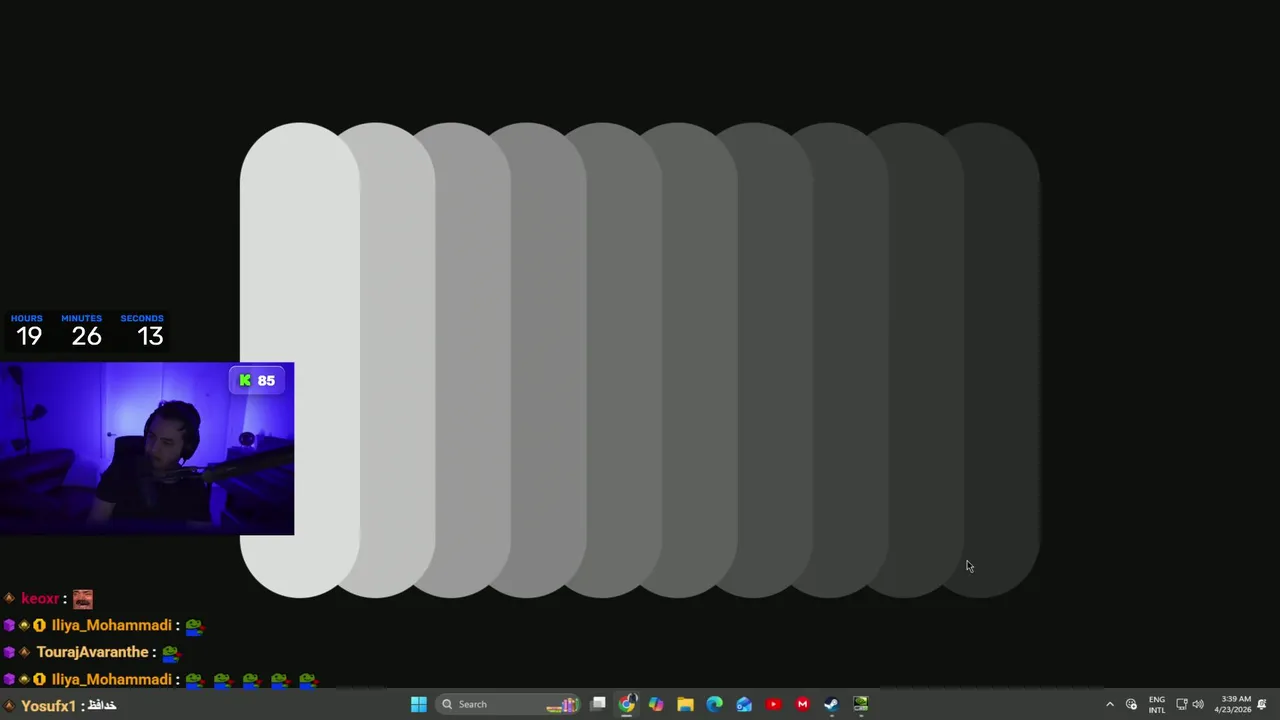Open Google Chrome from the taskbar
The width and height of the screenshot is (1280, 720).
coord(627,704)
